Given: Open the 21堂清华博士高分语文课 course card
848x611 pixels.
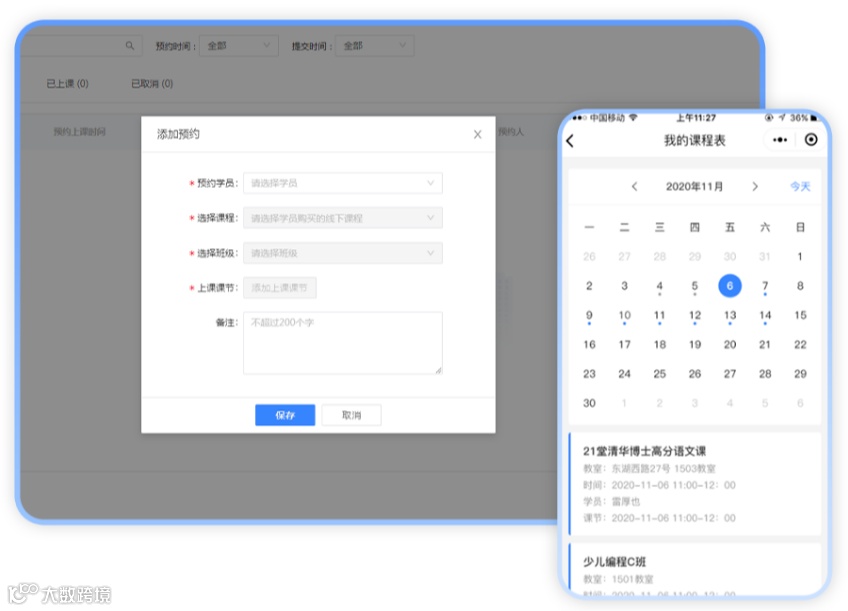Looking at the screenshot, I should point(695,484).
